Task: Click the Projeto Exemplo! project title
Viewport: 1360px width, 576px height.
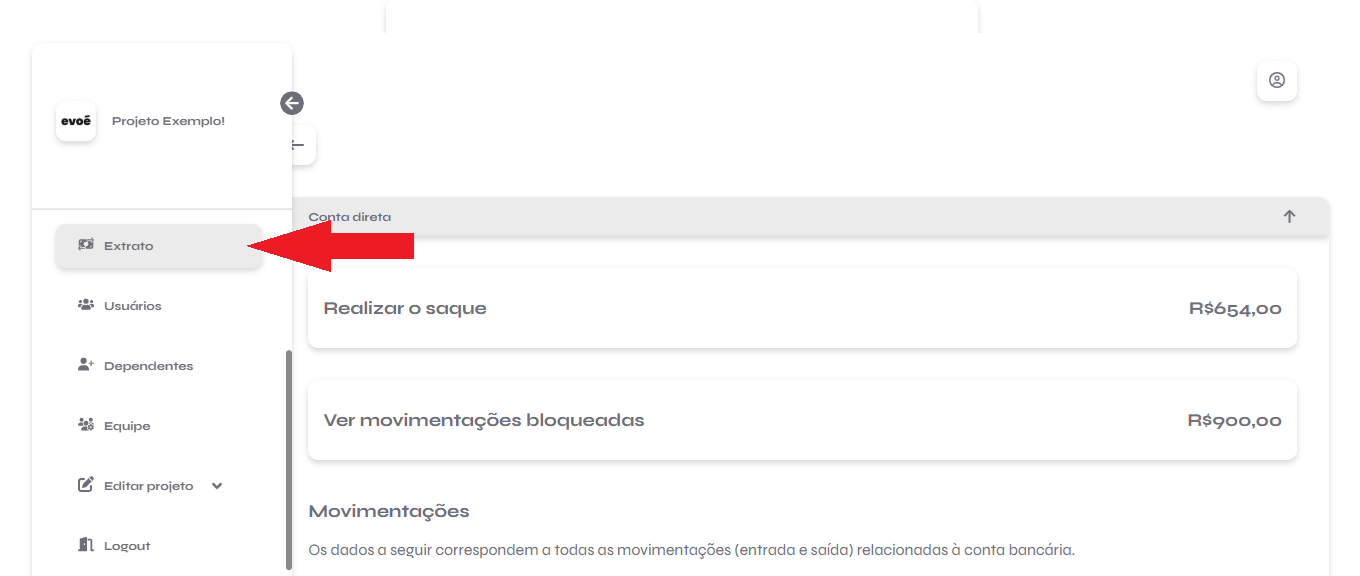Action: click(x=168, y=121)
